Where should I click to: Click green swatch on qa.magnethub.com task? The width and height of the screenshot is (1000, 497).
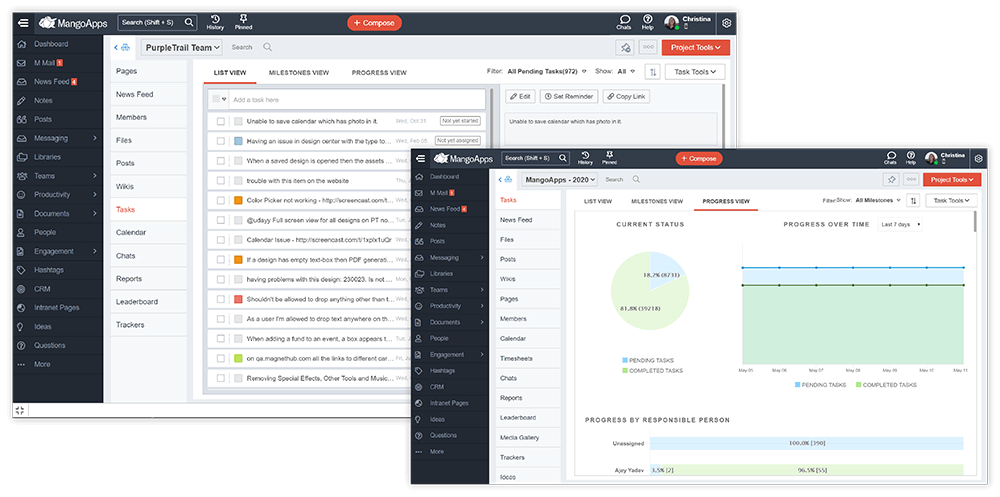238,359
